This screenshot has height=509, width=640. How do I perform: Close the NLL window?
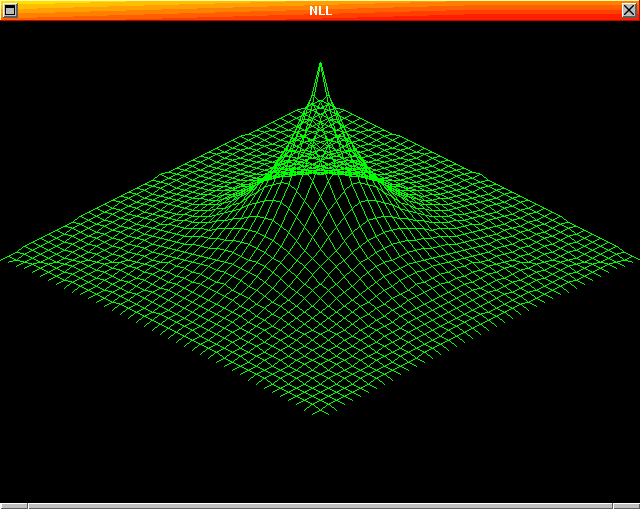pos(629,10)
